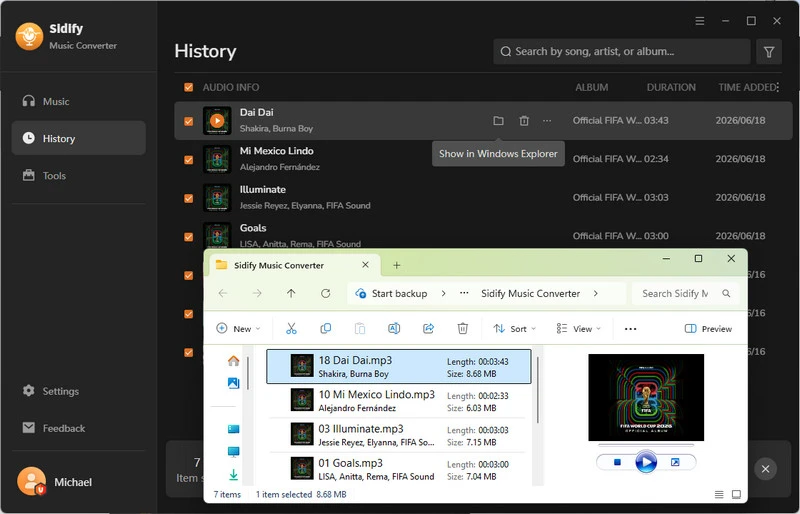The width and height of the screenshot is (800, 514).
Task: Open the View dropdown
Action: [x=579, y=329]
